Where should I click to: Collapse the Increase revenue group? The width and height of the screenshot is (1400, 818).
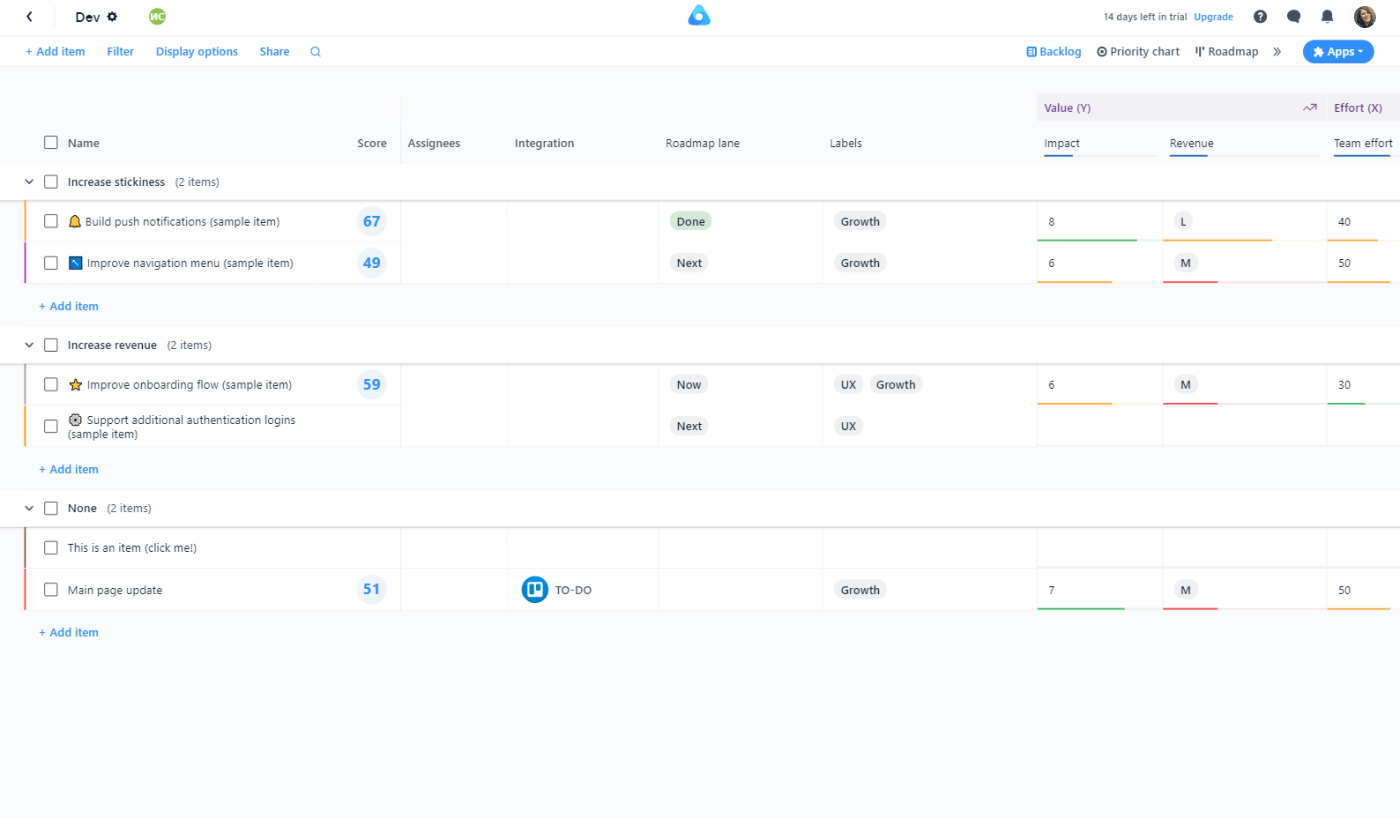[x=29, y=345]
